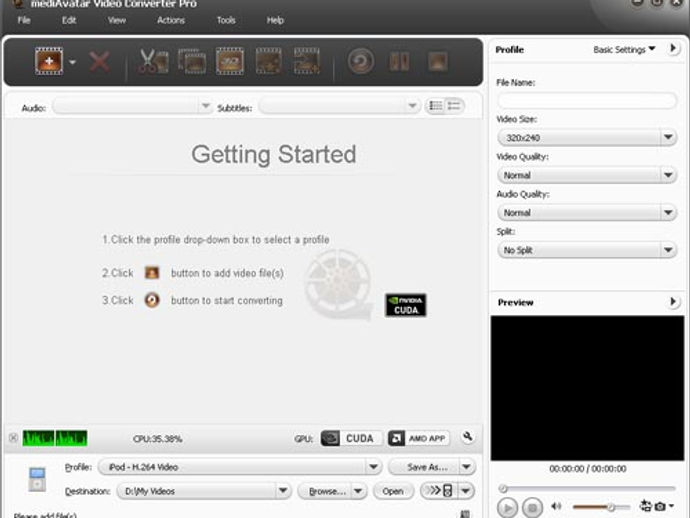Click the green CPU usage graph
The height and width of the screenshot is (518, 690).
55,438
